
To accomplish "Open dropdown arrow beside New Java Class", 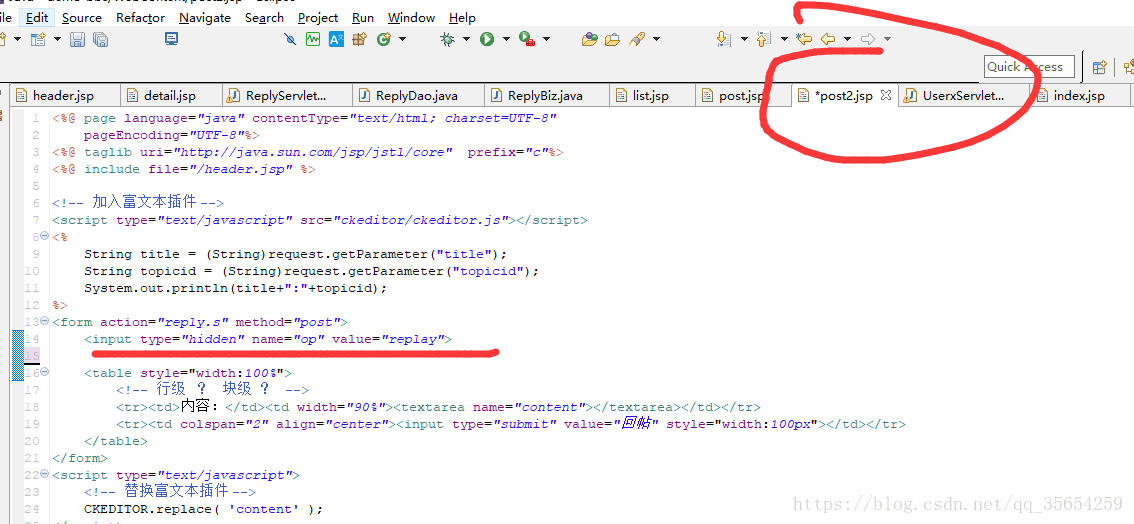I will pyautogui.click(x=402, y=39).
